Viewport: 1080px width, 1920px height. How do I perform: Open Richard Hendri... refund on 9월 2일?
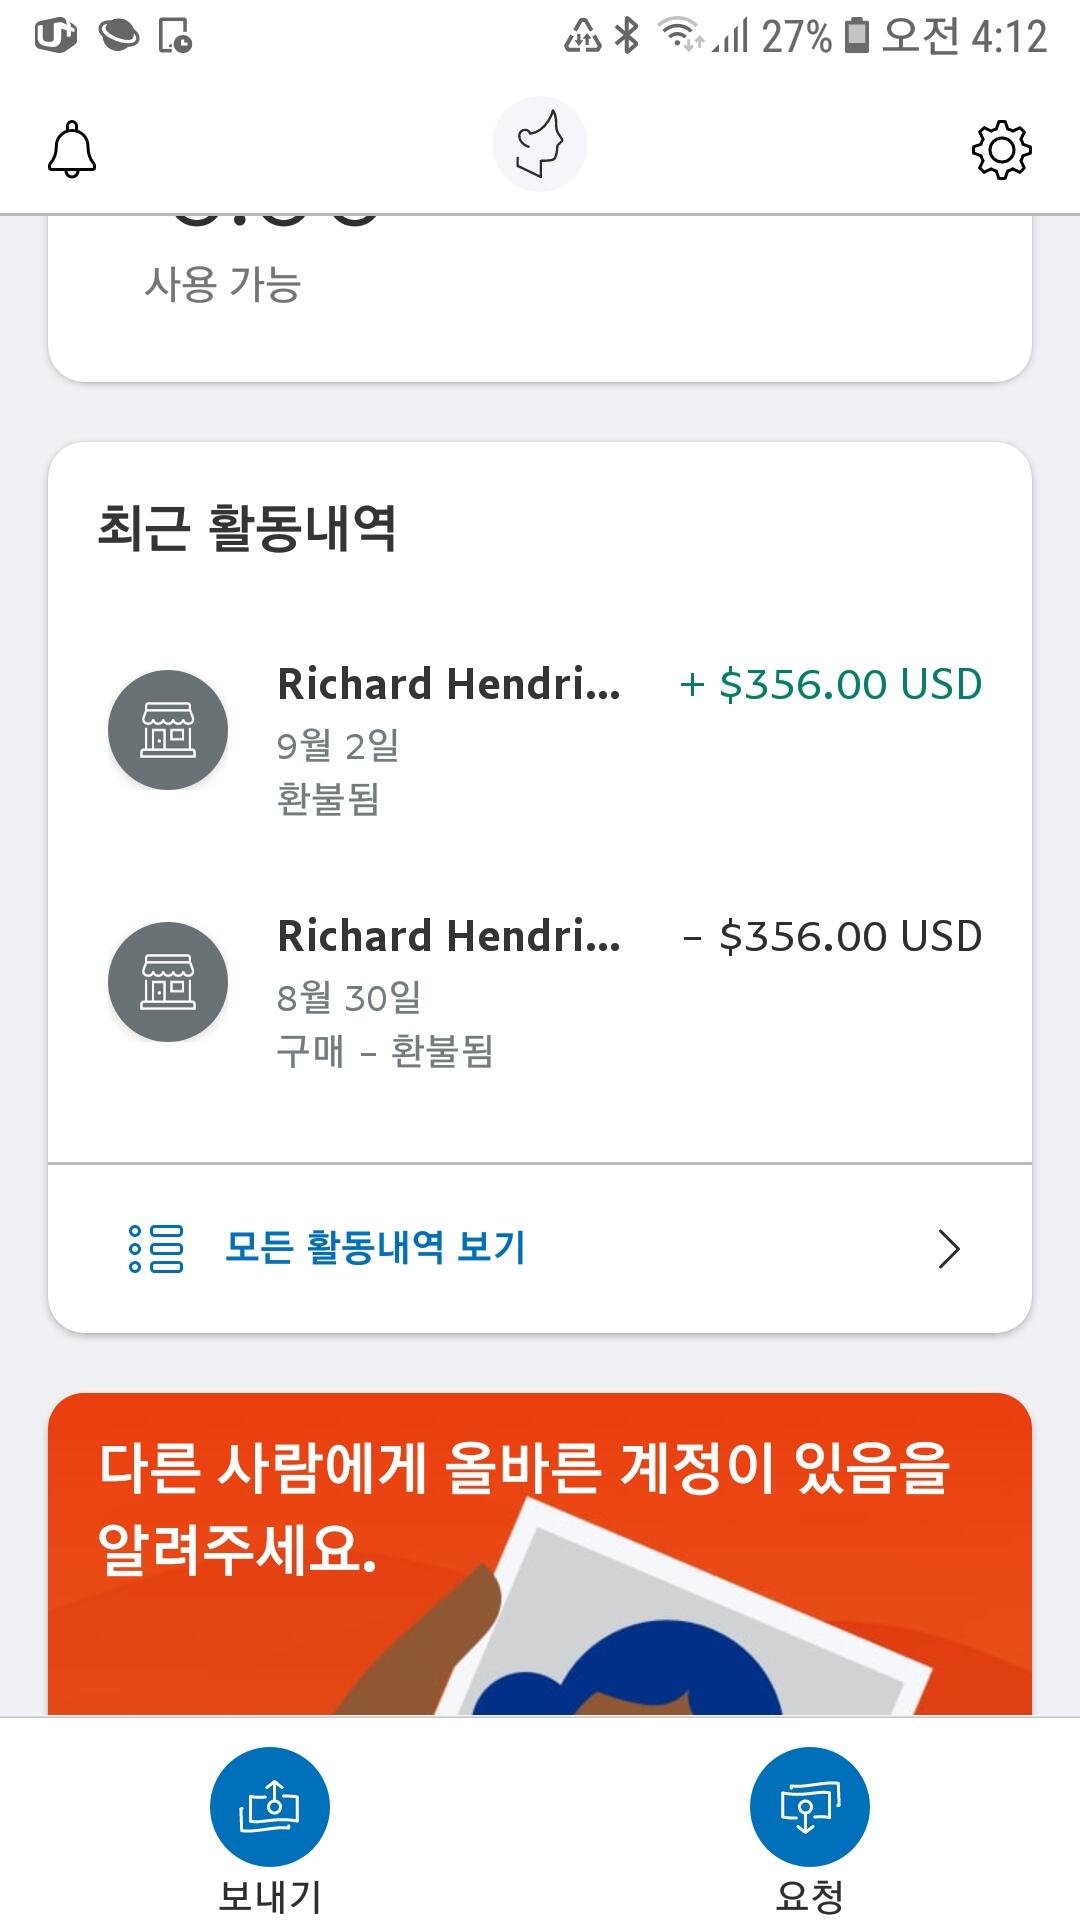pos(448,685)
